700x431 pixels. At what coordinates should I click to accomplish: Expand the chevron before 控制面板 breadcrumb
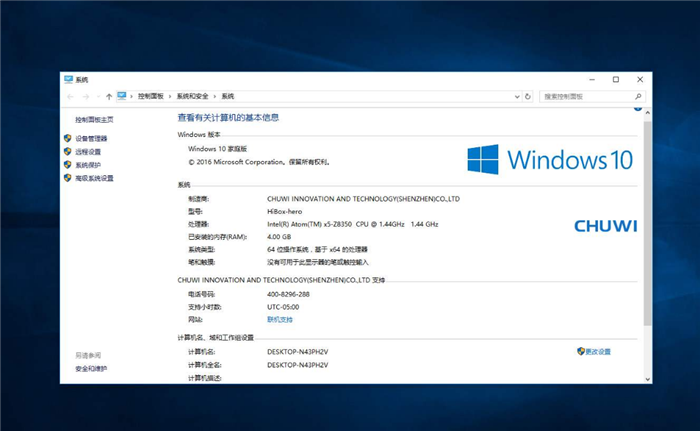click(131, 96)
